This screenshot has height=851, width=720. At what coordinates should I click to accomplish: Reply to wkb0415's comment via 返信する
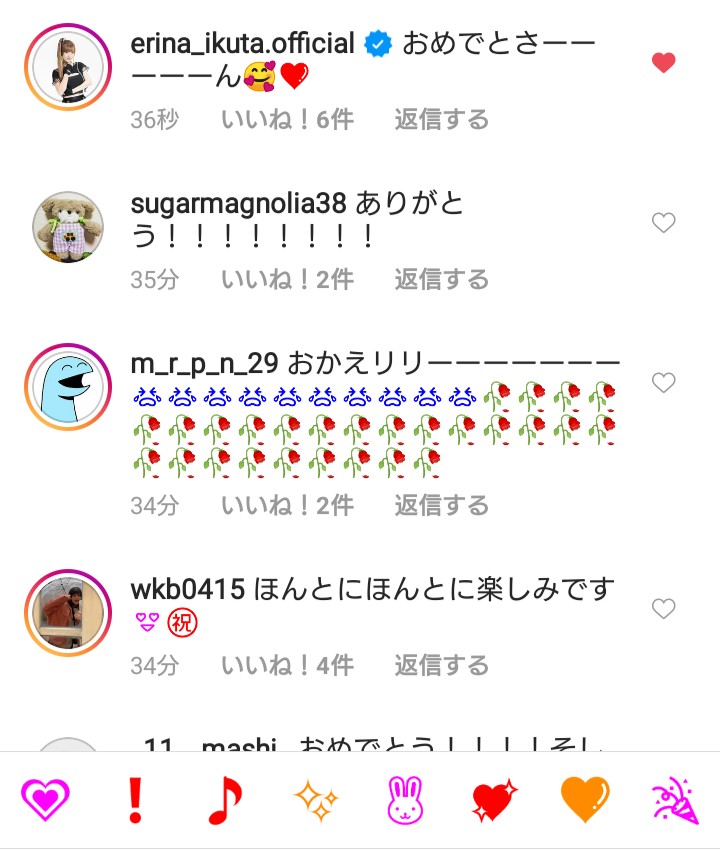click(442, 665)
